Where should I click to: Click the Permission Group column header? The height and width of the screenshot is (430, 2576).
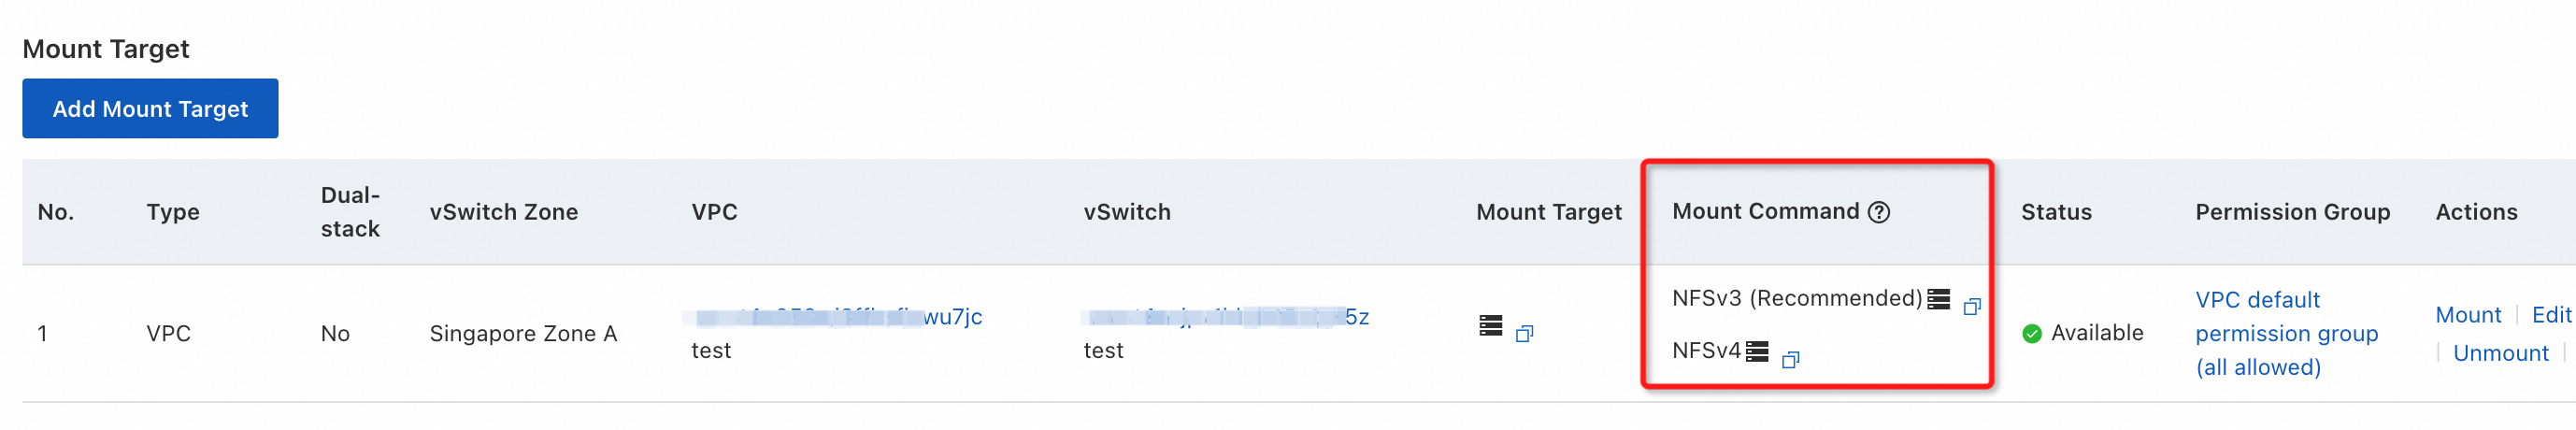click(x=2292, y=212)
